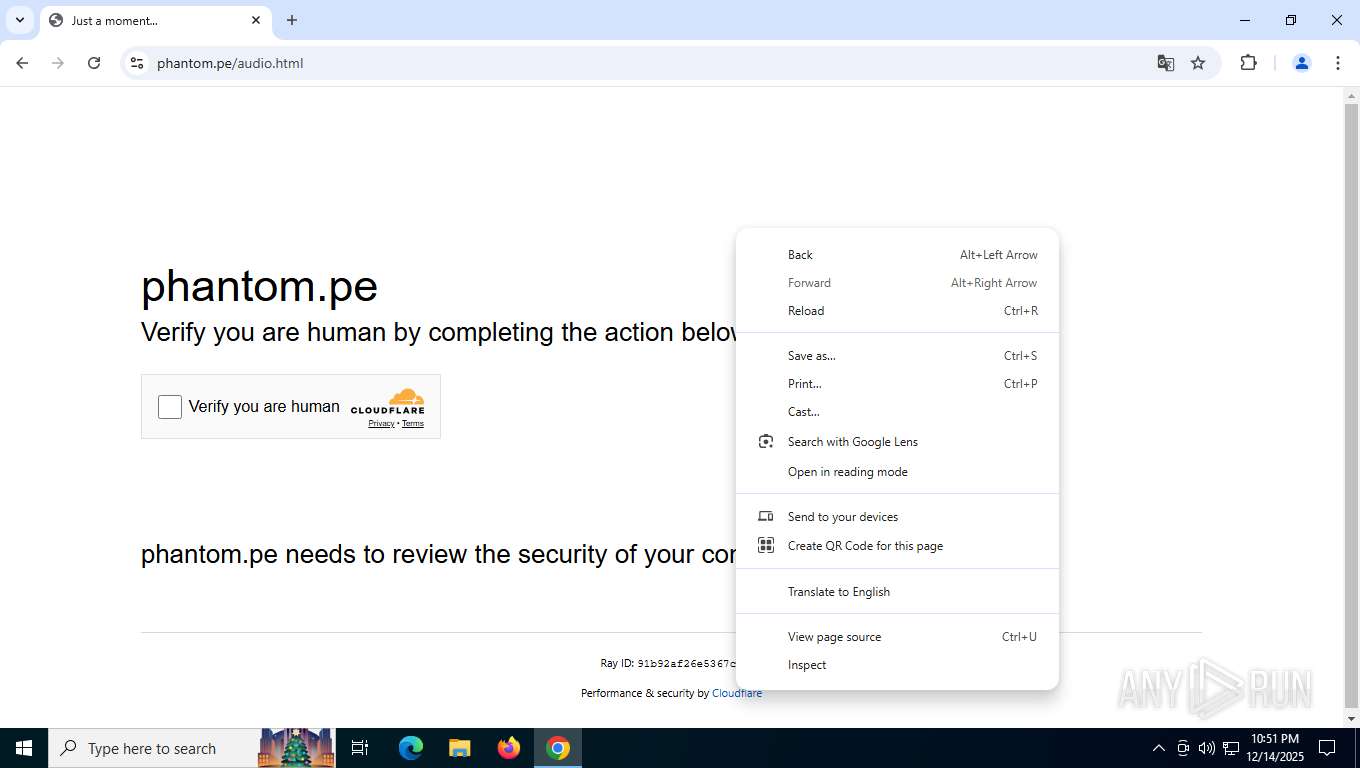
Task: Select 'Print...' in the context menu
Action: [x=897, y=384]
